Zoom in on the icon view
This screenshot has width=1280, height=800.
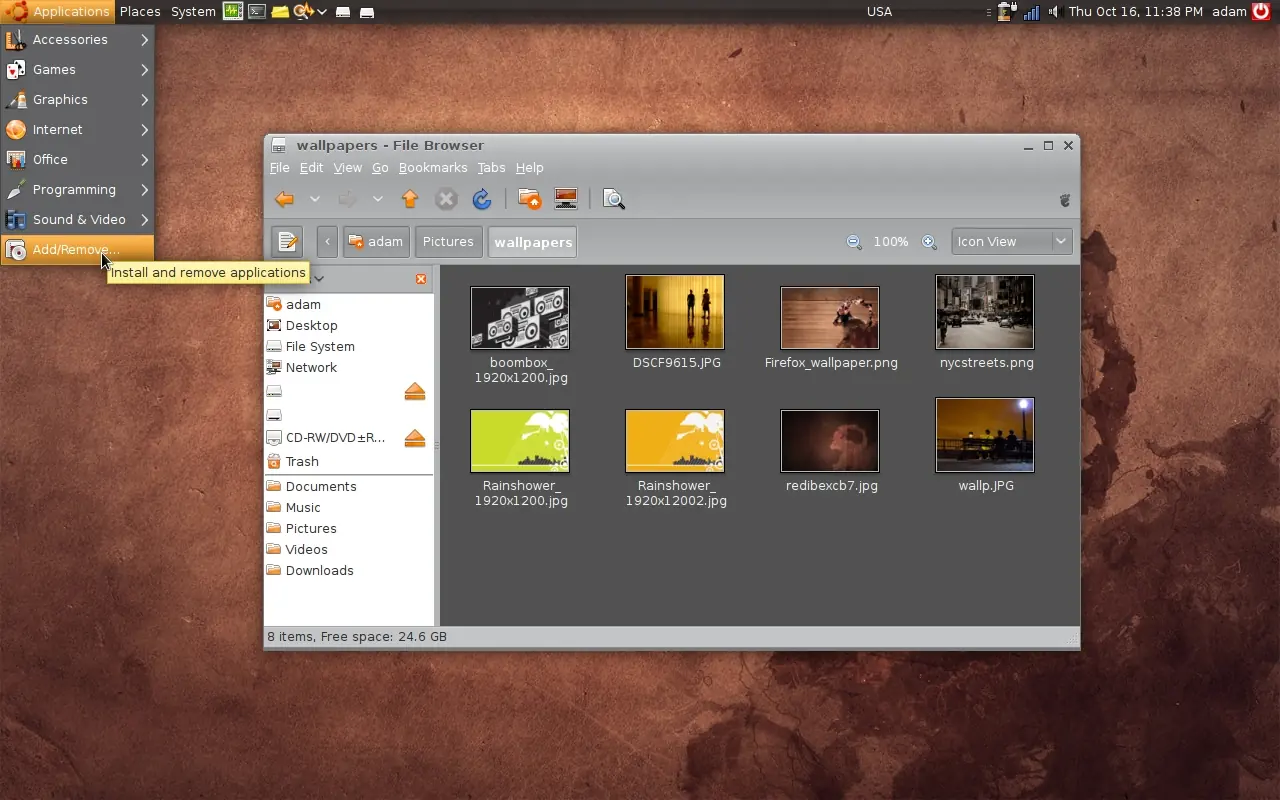[x=929, y=242]
